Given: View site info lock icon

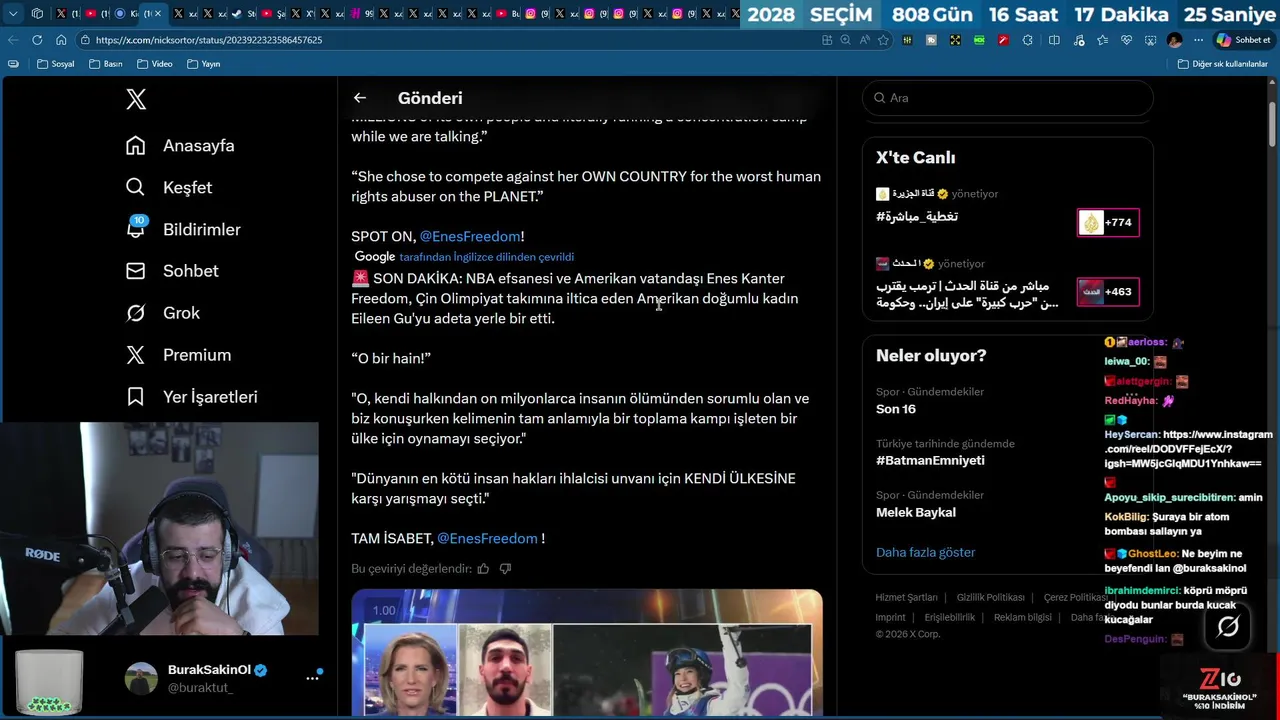Looking at the screenshot, I should [85, 40].
